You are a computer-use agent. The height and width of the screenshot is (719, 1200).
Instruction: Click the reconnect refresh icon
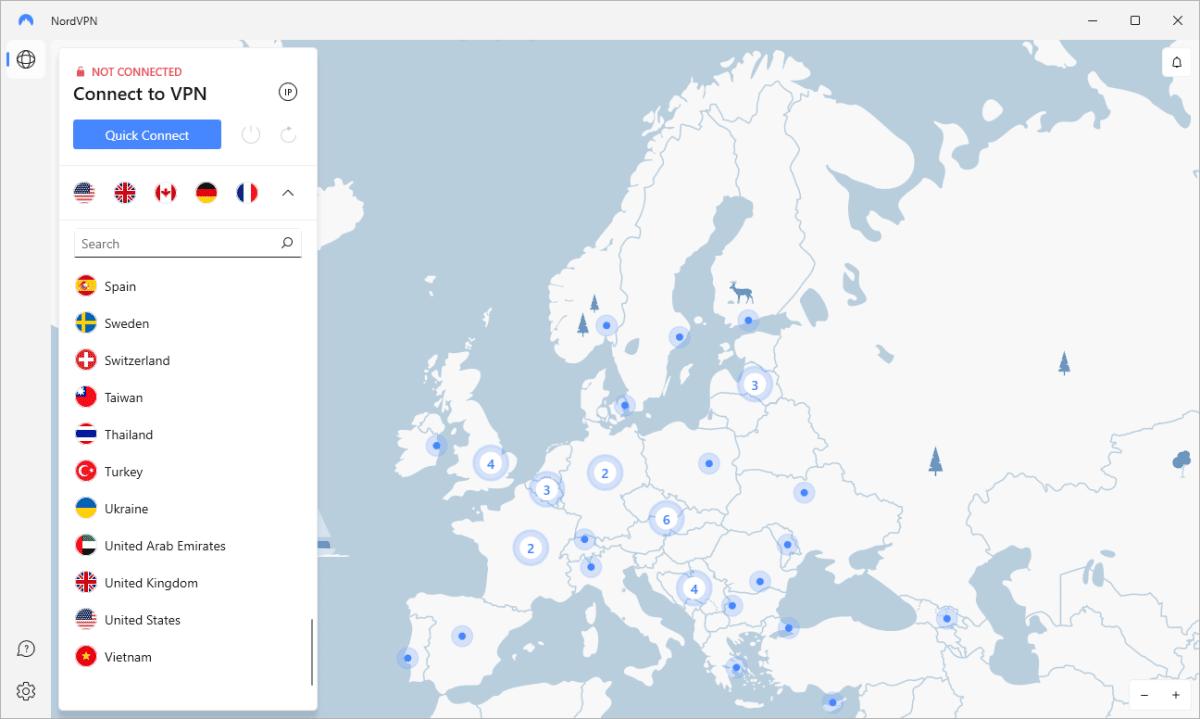tap(288, 135)
